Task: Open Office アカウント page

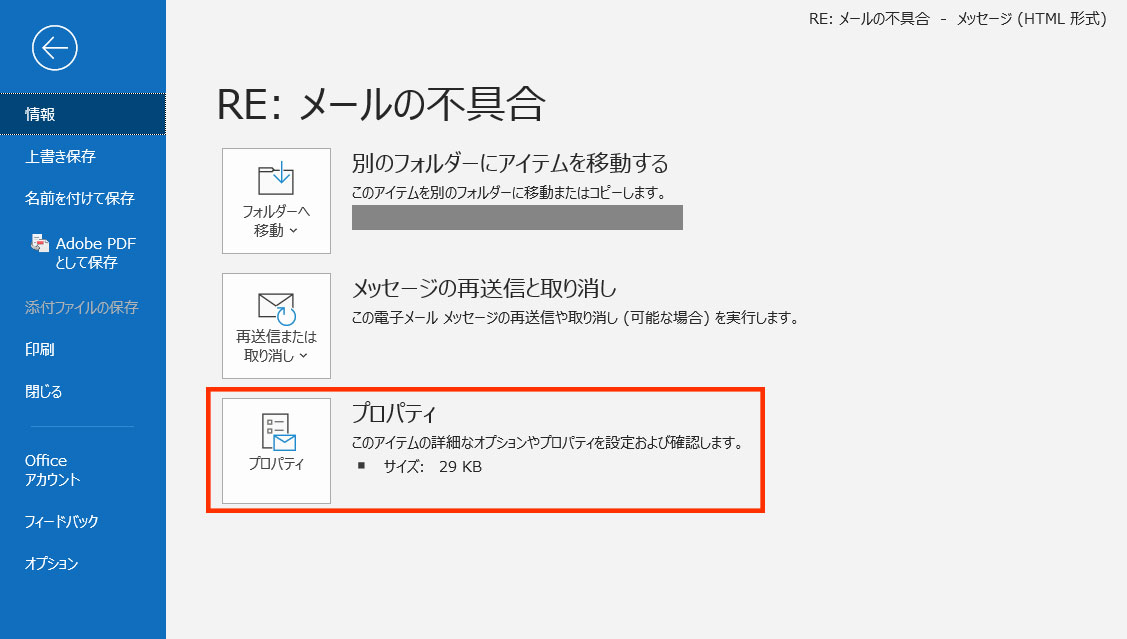Action: tap(52, 470)
